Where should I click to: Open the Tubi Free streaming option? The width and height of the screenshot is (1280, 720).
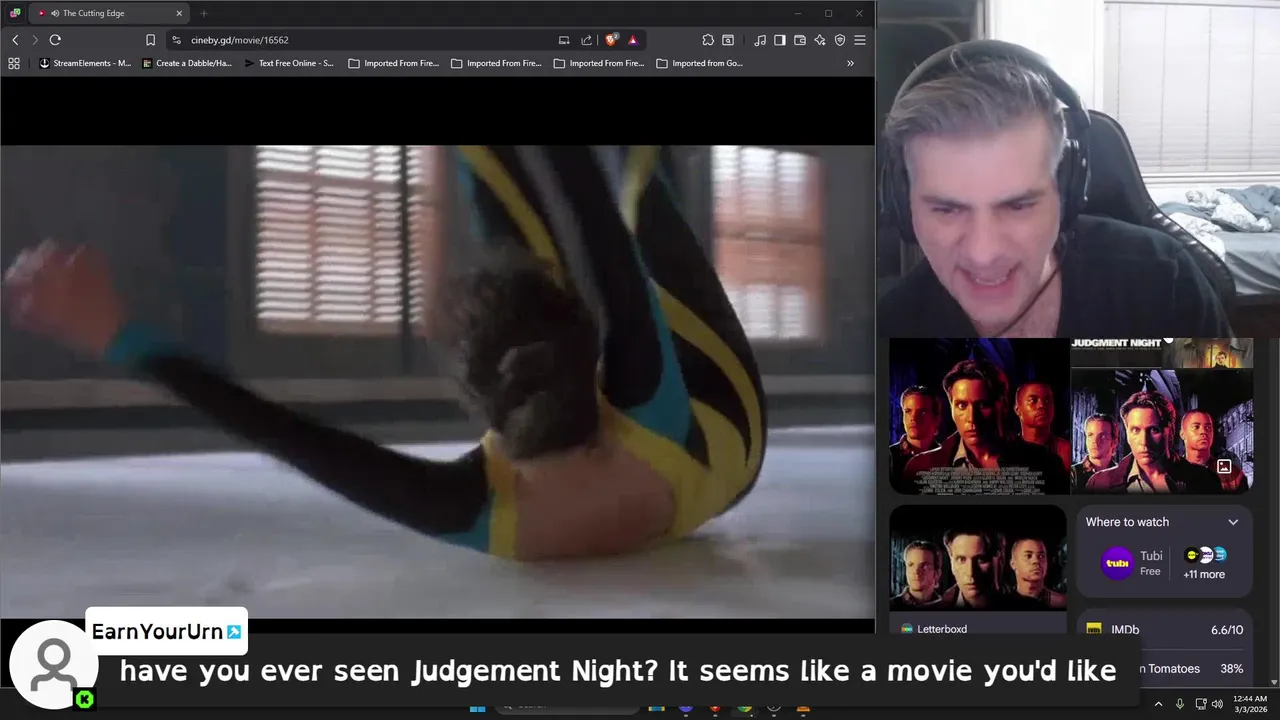coord(1132,563)
